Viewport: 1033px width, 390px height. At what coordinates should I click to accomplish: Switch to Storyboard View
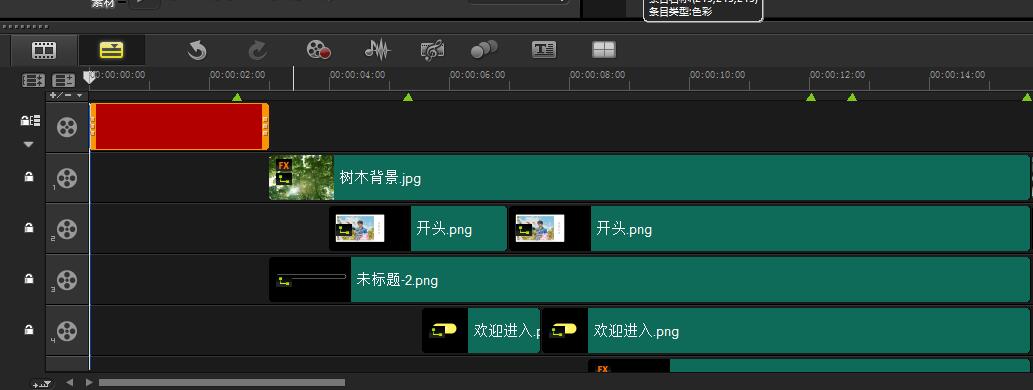tap(44, 50)
